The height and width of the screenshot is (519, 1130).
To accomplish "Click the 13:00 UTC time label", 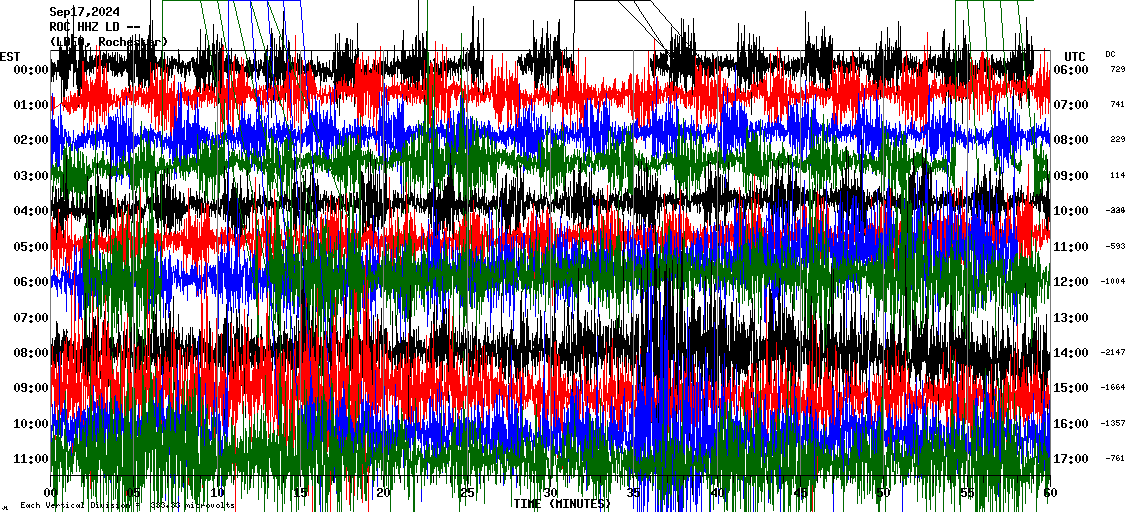I will [x=1073, y=318].
